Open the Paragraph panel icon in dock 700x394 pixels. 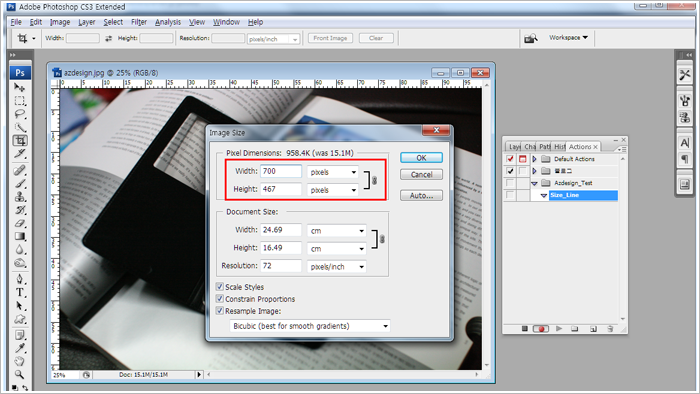[684, 159]
